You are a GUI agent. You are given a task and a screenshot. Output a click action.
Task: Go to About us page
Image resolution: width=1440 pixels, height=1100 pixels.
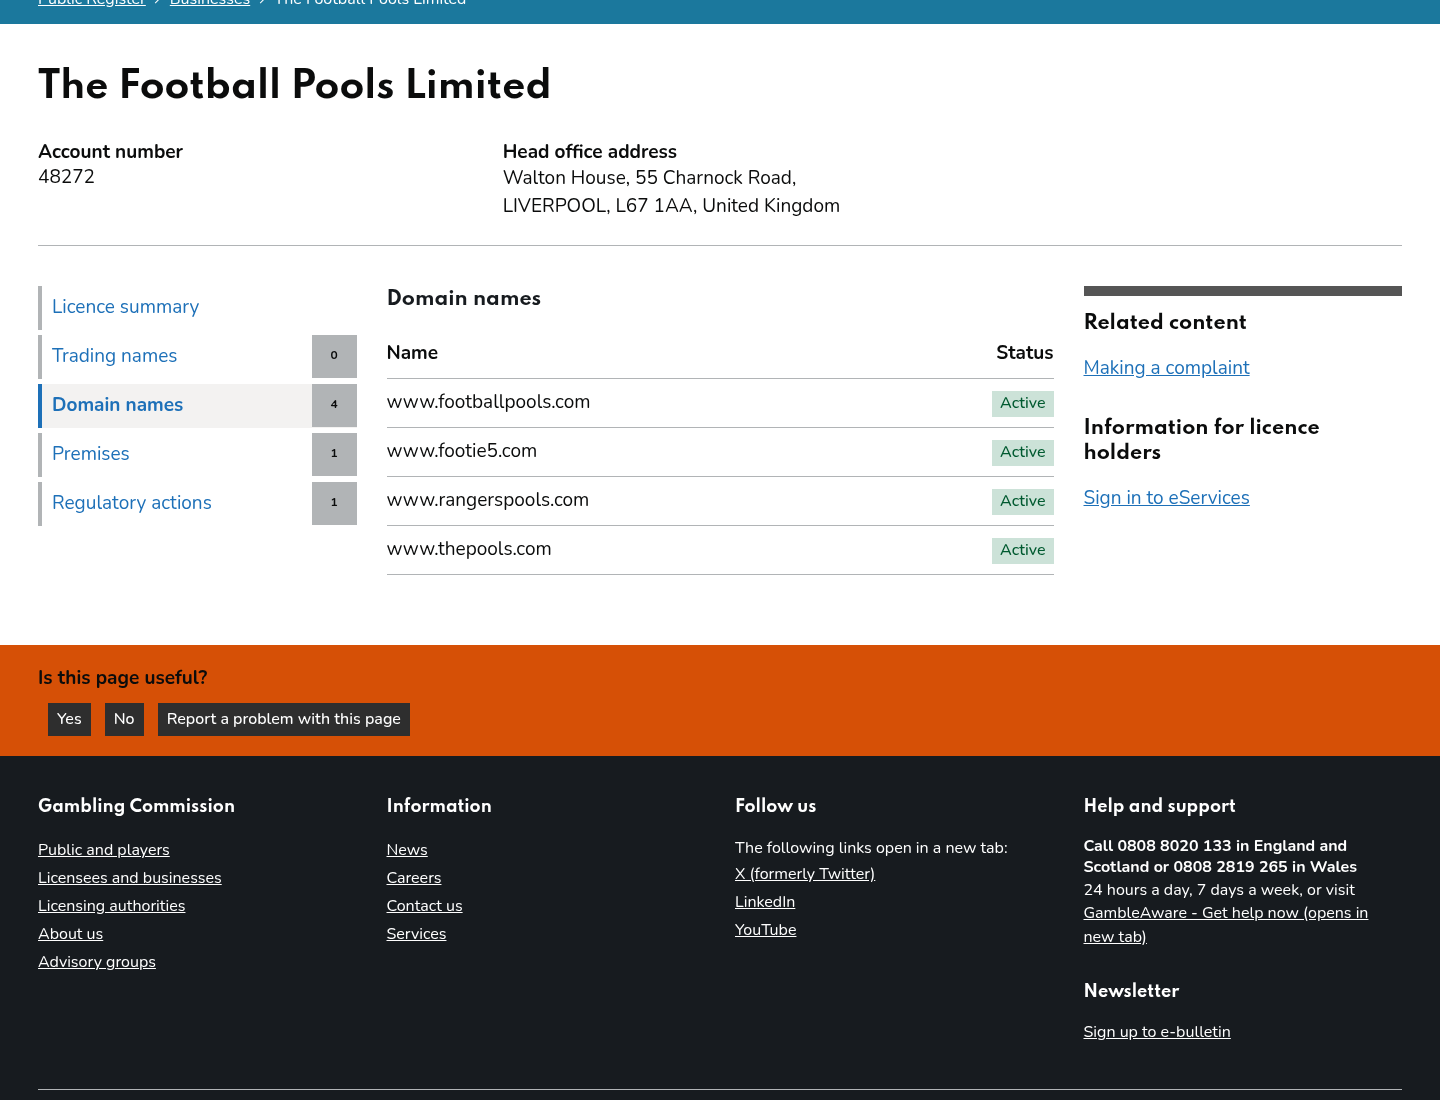(x=70, y=934)
